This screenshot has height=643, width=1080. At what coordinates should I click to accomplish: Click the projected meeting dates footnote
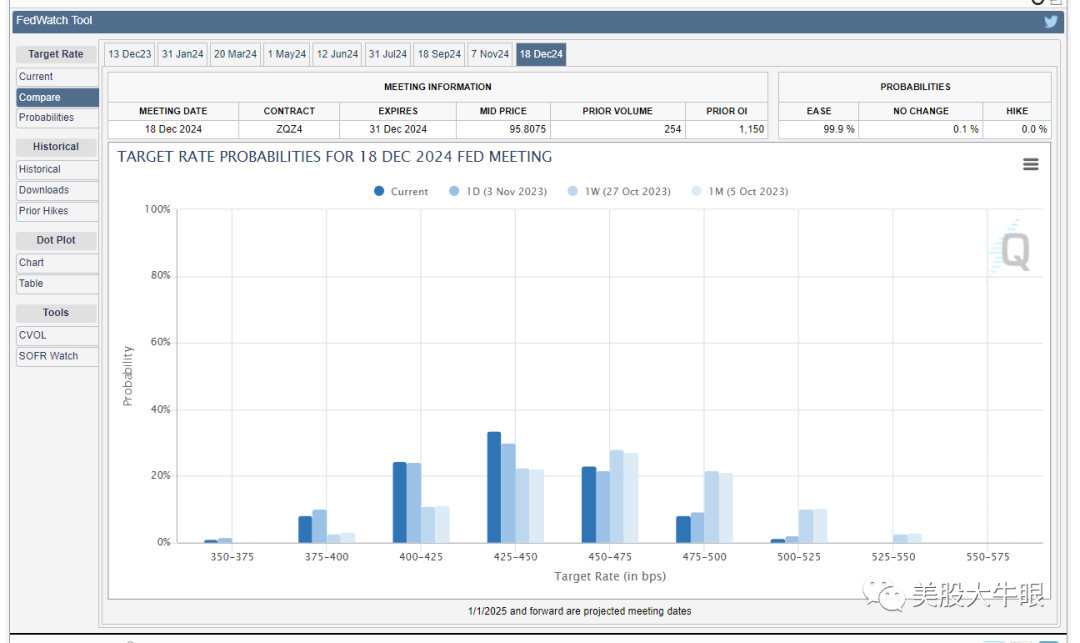pyautogui.click(x=579, y=611)
